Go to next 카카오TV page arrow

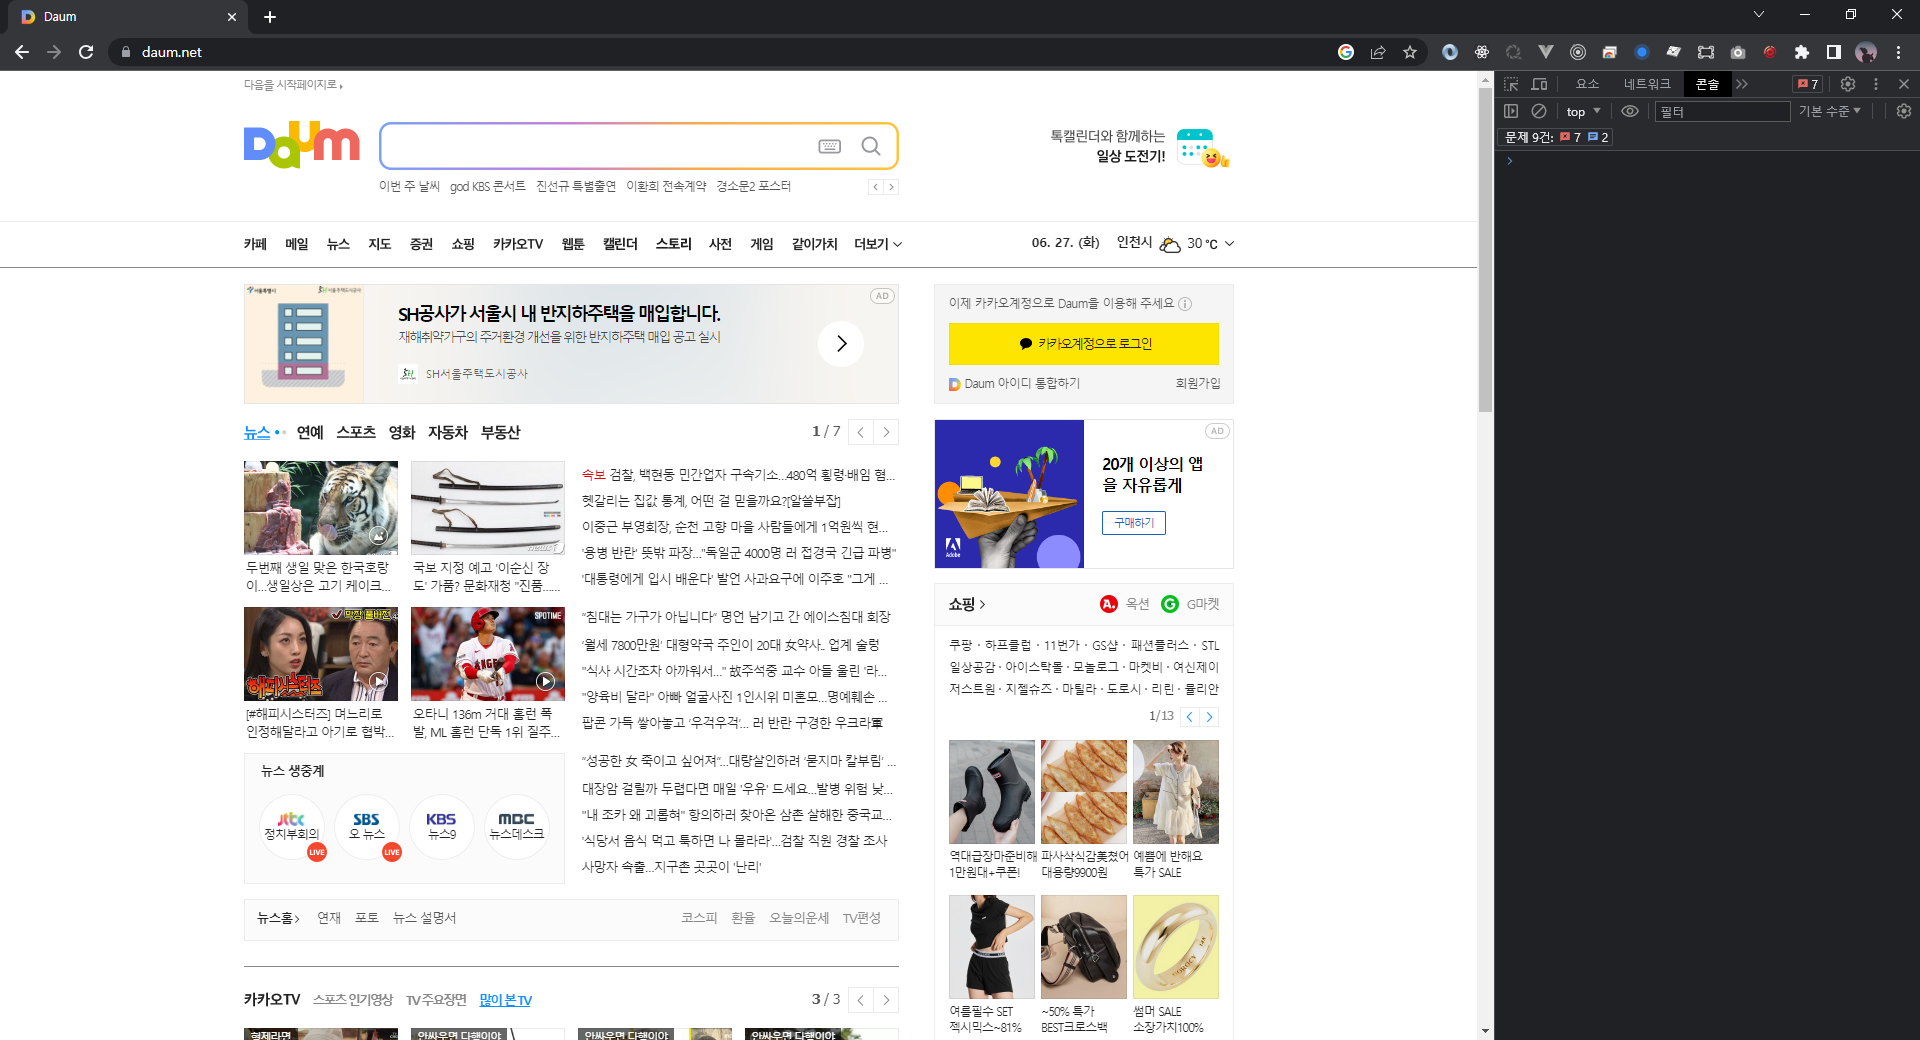pyautogui.click(x=886, y=1000)
